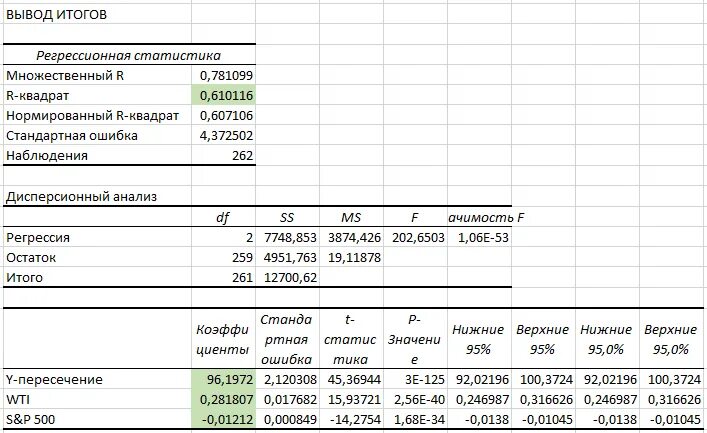707x433 pixels.
Task: Click the p-value 3E-125
Action: coord(425,379)
